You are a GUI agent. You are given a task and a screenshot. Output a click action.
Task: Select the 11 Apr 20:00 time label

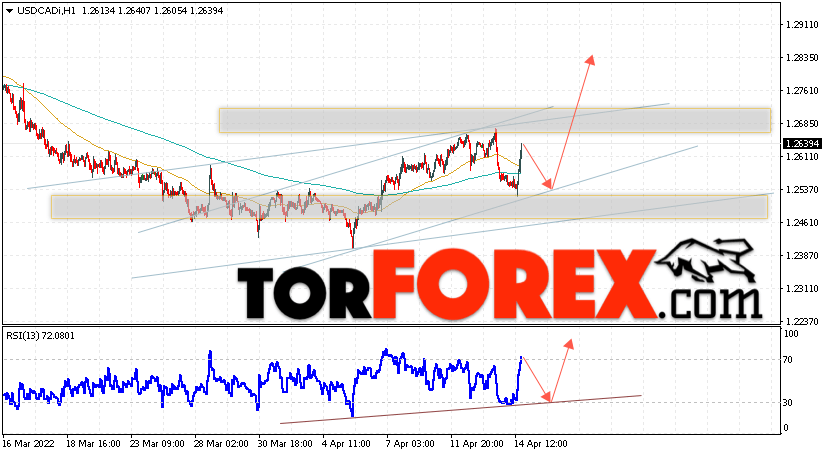click(477, 444)
